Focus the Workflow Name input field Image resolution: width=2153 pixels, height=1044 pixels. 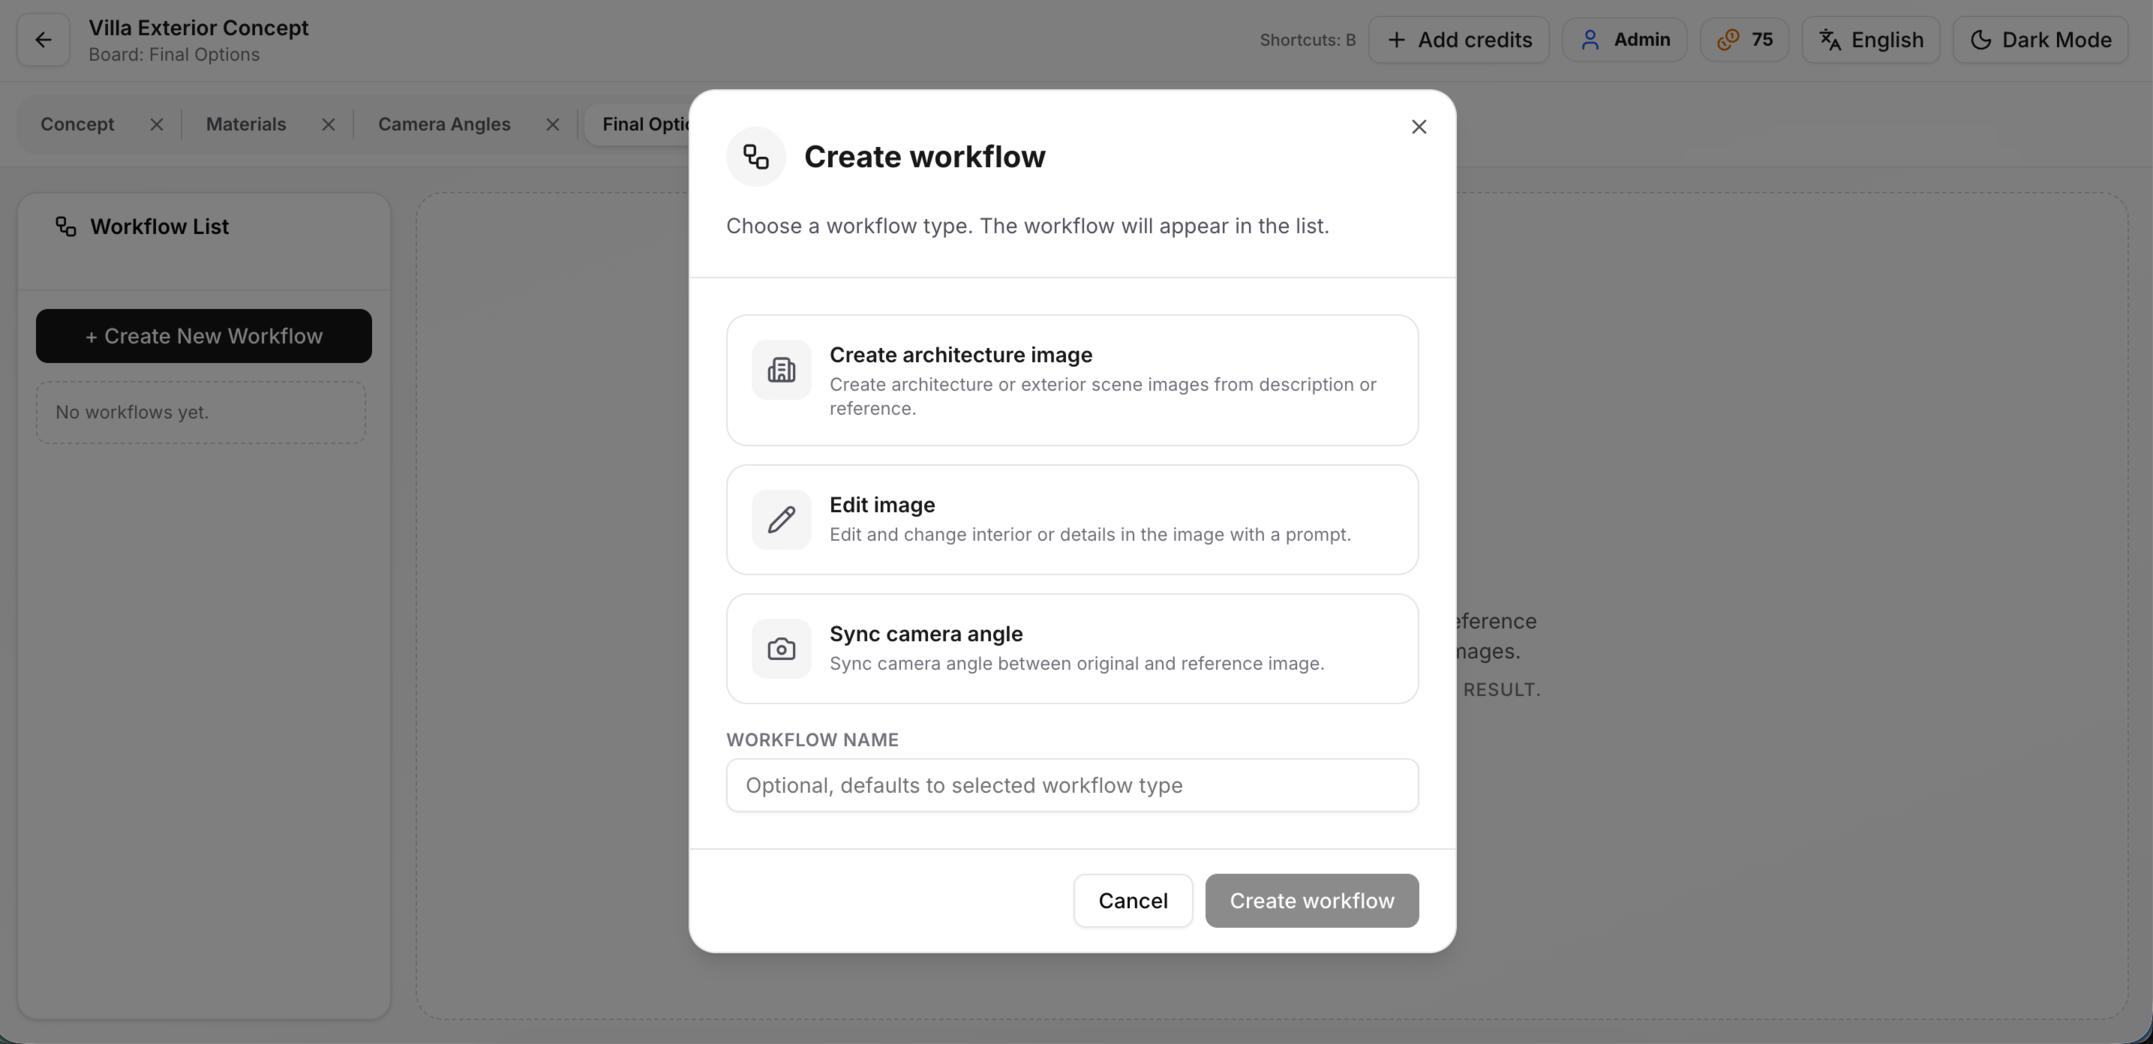1072,785
